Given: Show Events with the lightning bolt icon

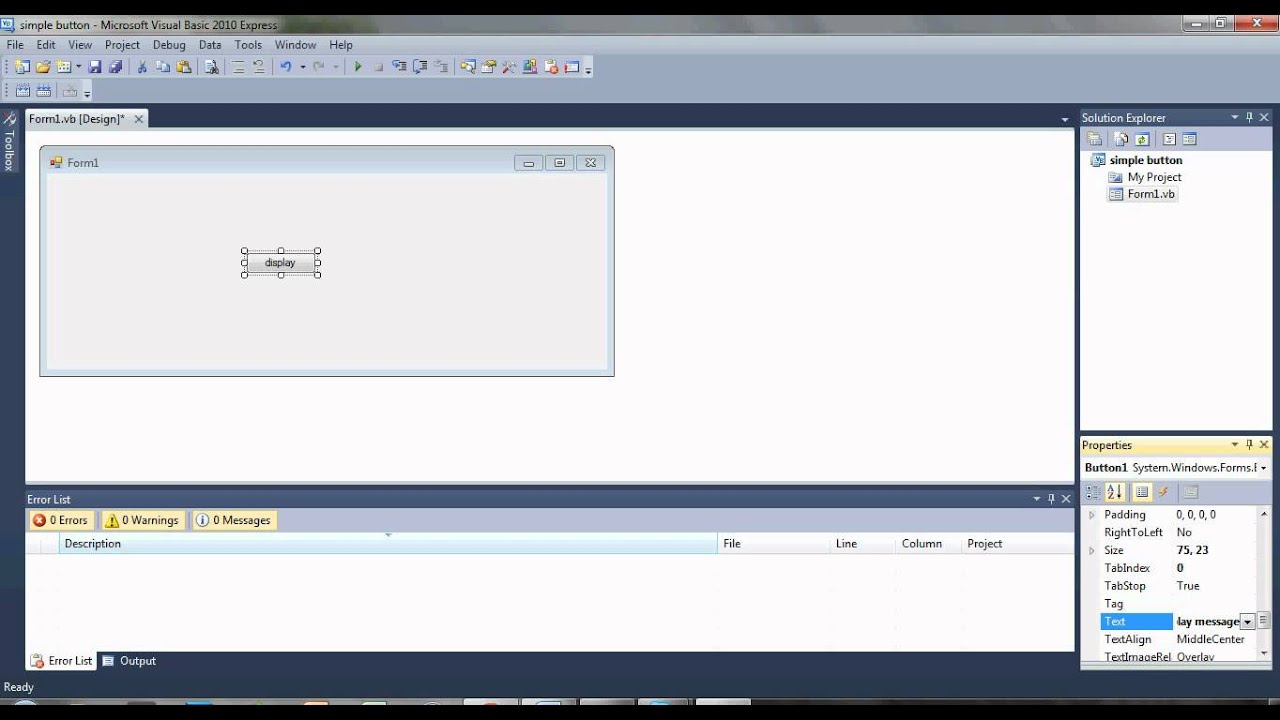Looking at the screenshot, I should [x=1164, y=492].
